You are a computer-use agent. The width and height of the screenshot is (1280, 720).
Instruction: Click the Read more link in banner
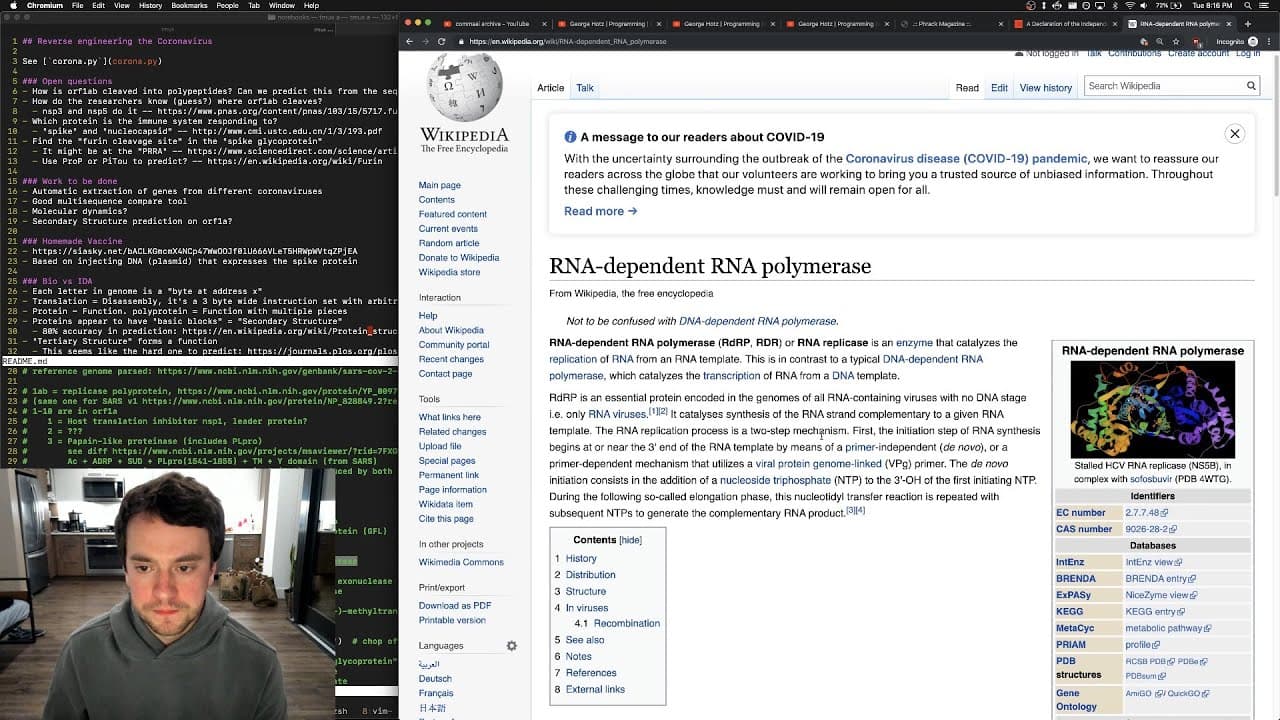coord(600,211)
